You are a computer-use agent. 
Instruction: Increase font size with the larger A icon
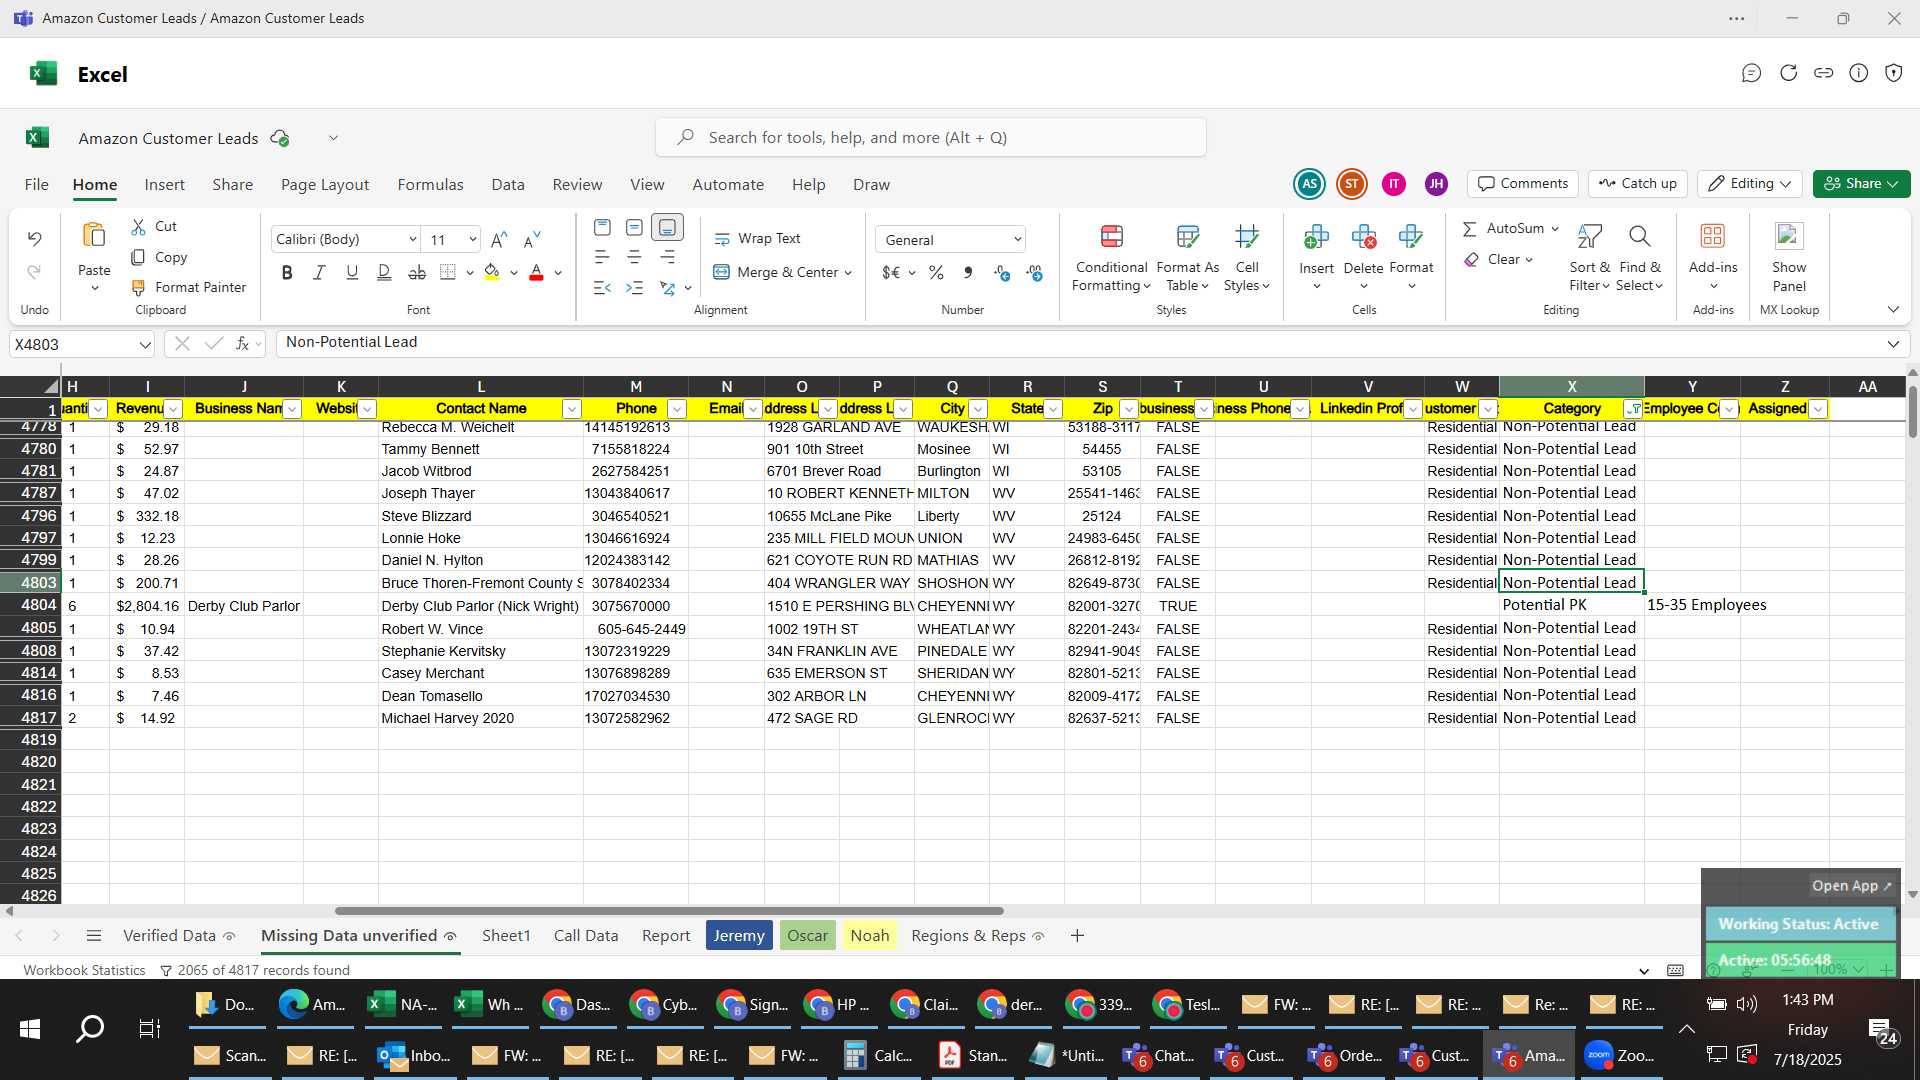pos(499,239)
